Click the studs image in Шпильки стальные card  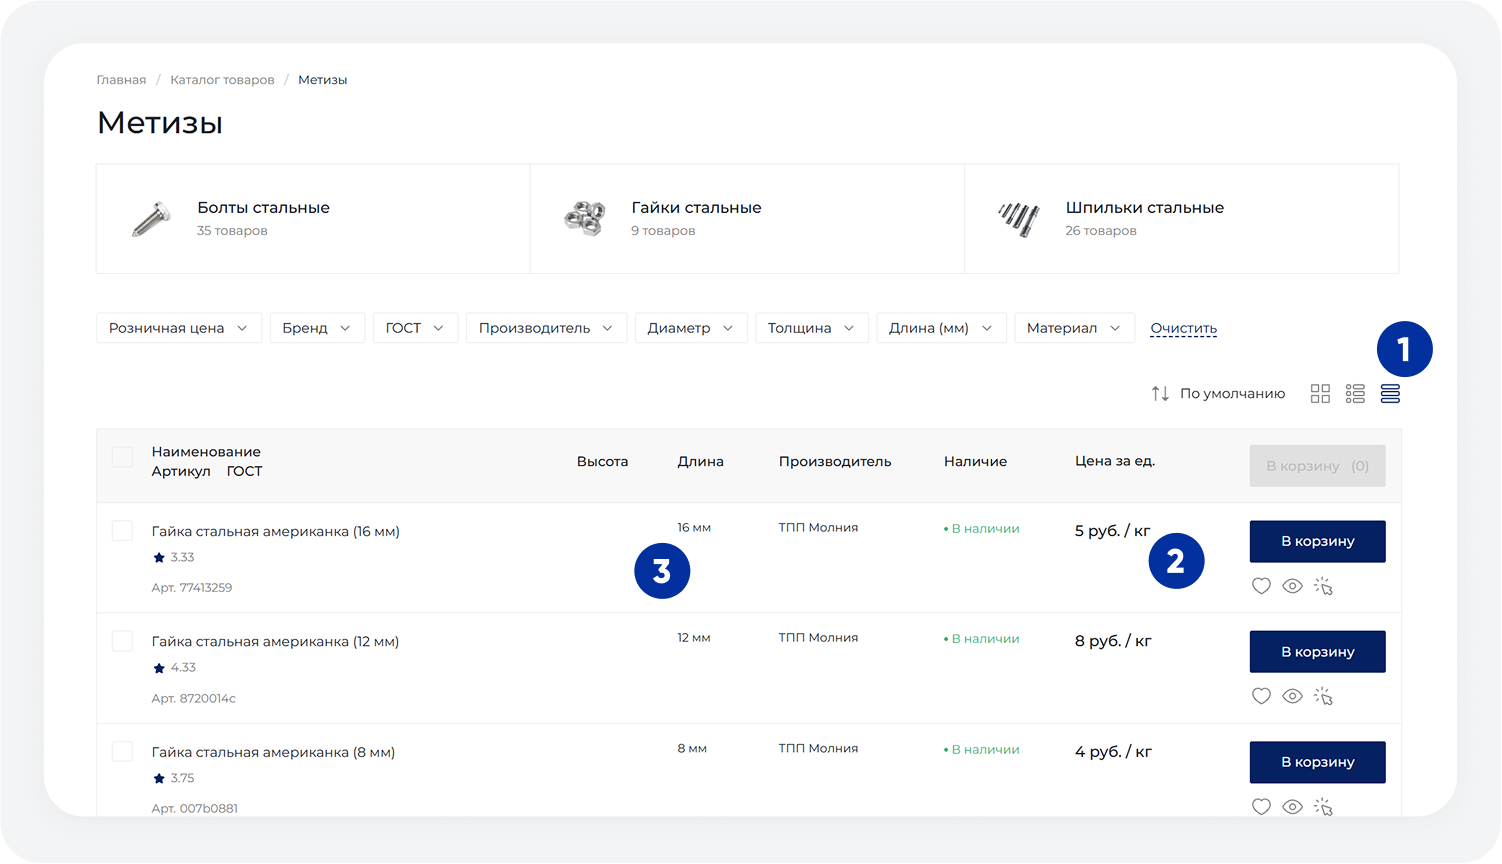1019,218
